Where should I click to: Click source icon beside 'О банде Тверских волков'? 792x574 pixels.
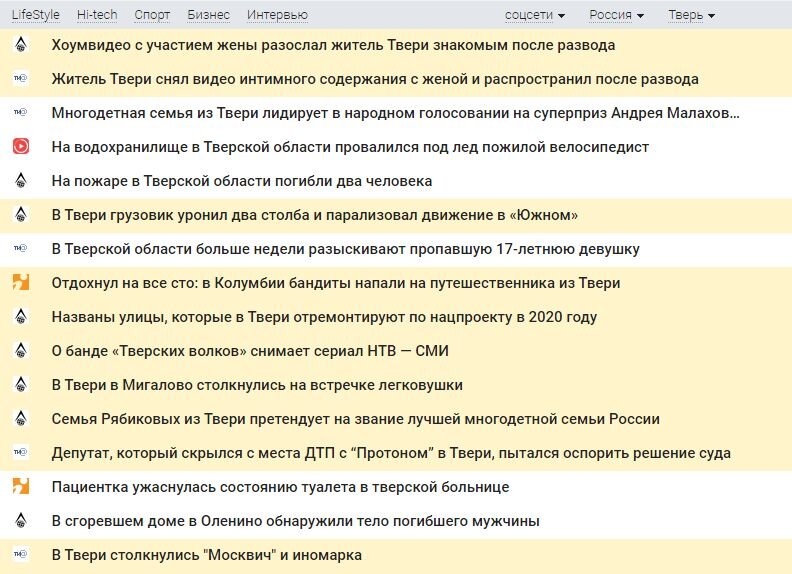coord(21,350)
